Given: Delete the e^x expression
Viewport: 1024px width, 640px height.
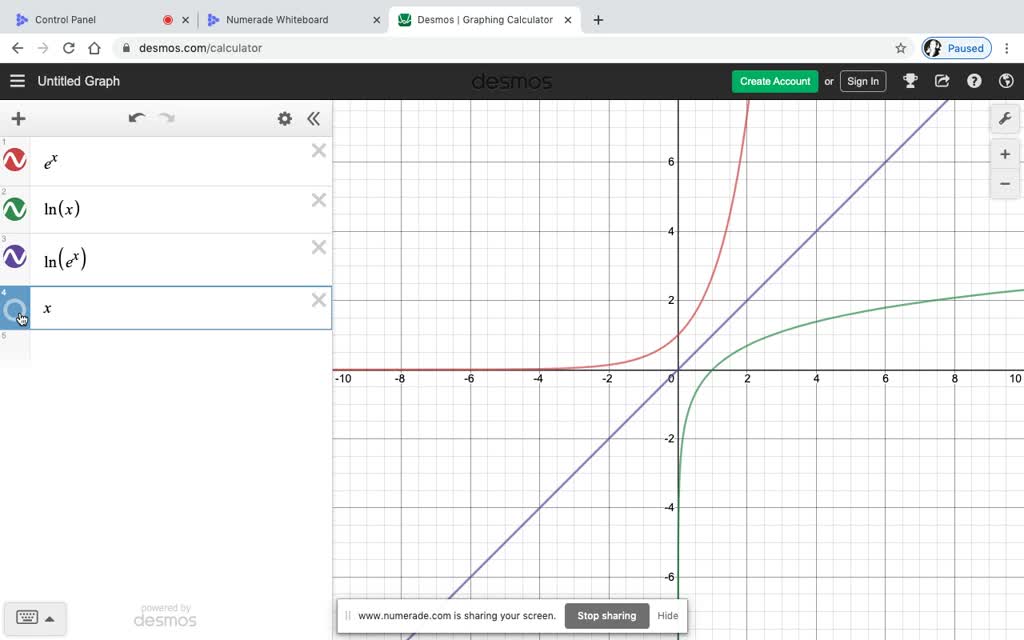Looking at the screenshot, I should (319, 151).
